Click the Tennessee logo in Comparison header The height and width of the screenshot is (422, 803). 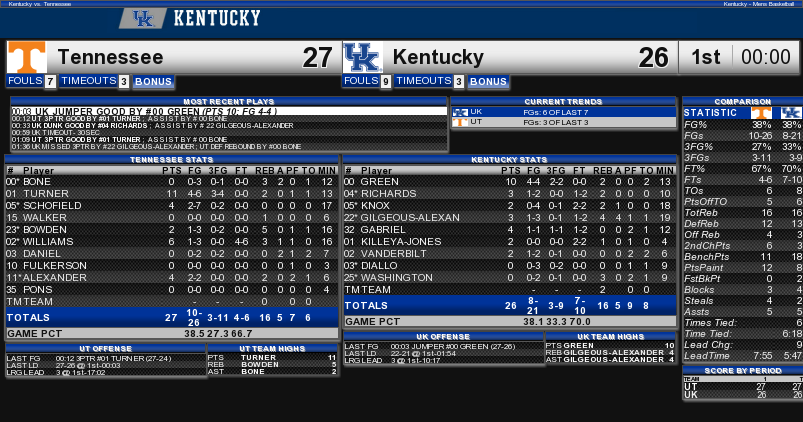pos(762,113)
